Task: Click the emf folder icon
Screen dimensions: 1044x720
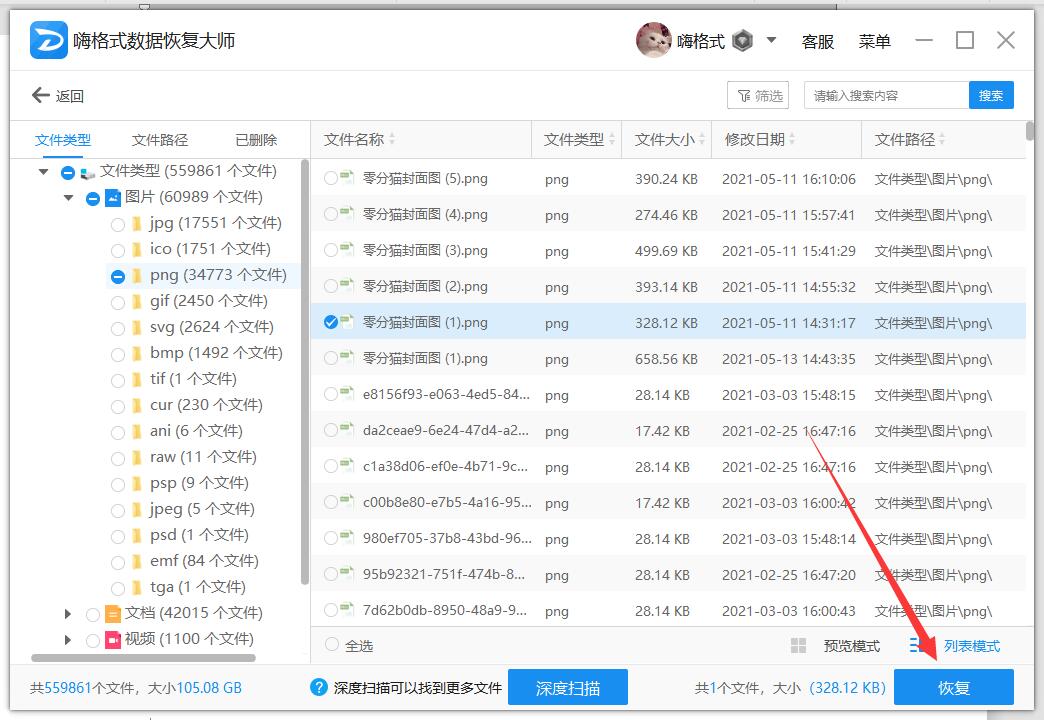Action: point(136,561)
